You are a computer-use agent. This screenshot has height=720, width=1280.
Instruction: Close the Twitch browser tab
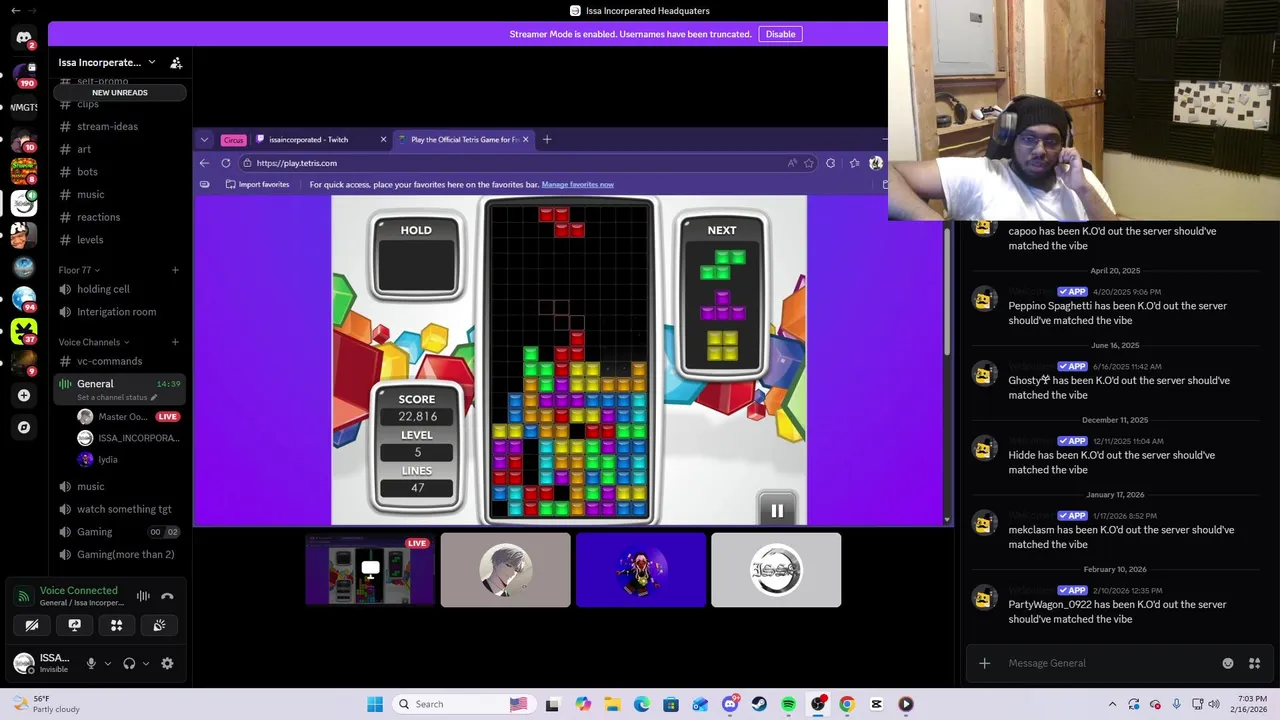[383, 140]
